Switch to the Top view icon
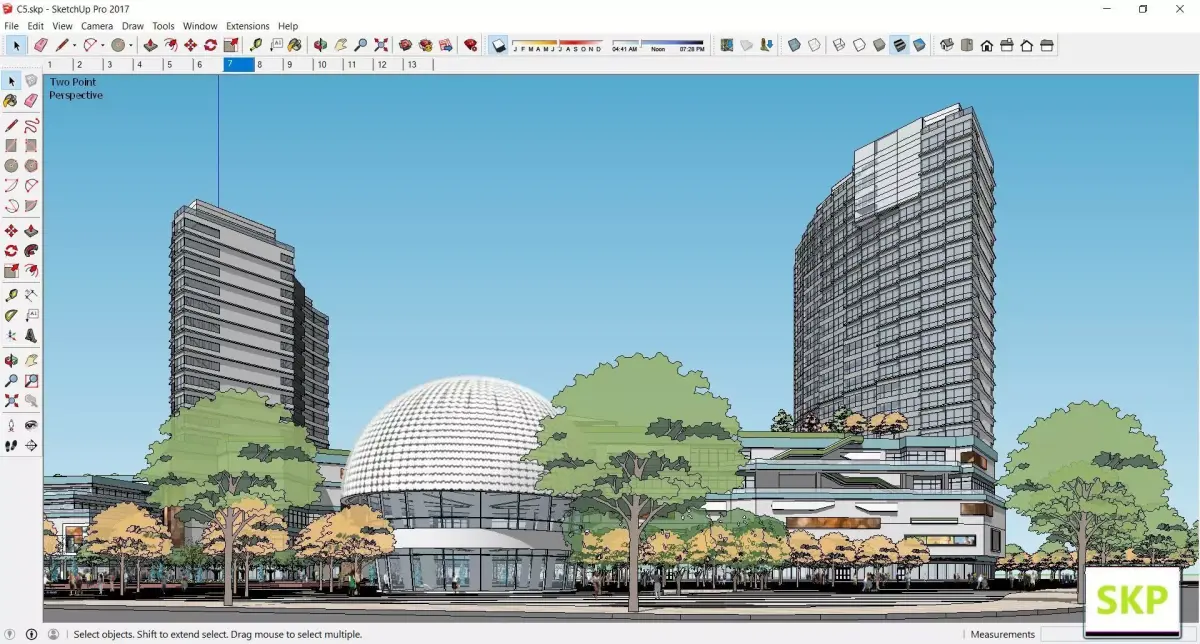This screenshot has height=644, width=1200. [967, 45]
